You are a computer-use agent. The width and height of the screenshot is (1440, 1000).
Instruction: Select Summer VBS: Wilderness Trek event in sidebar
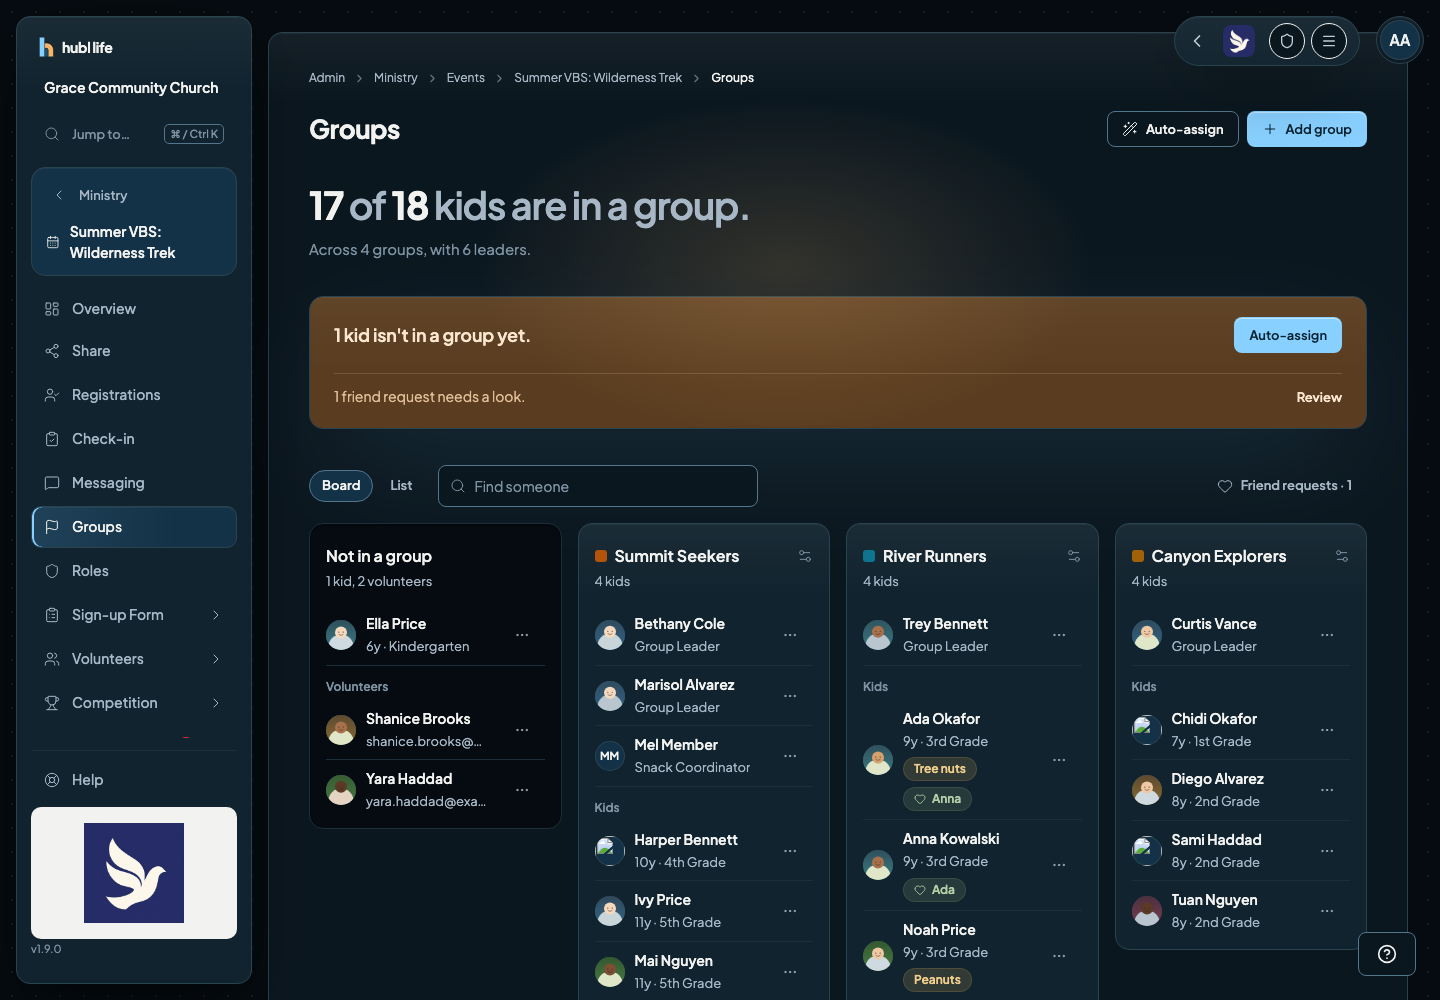coord(134,242)
